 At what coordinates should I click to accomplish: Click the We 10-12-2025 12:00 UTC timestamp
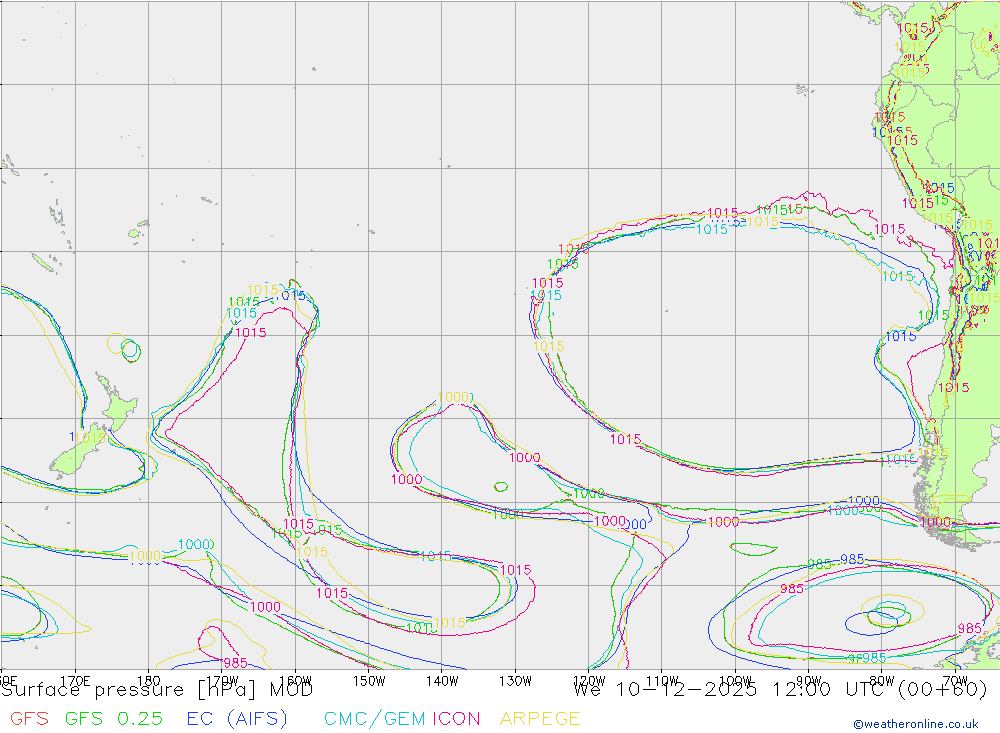(x=779, y=690)
